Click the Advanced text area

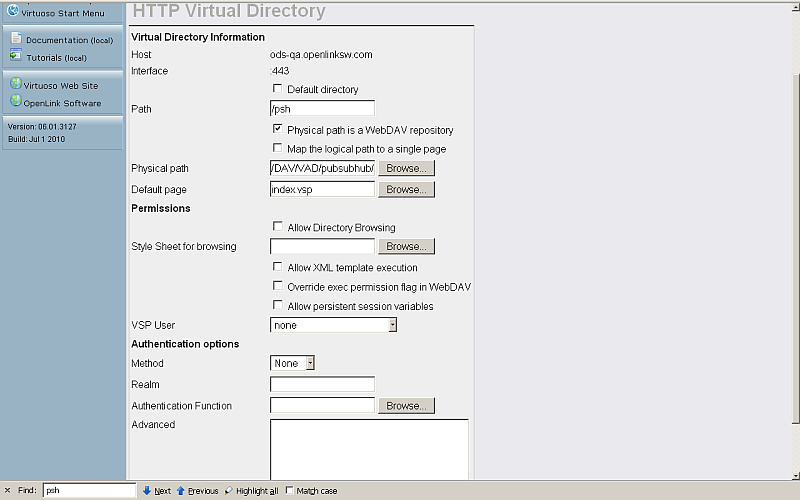pyautogui.click(x=368, y=449)
